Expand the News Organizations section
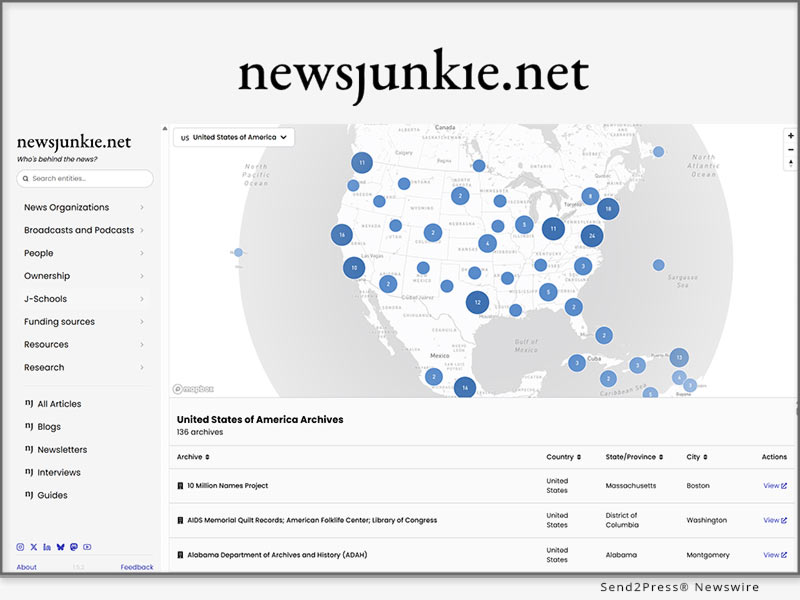800x600 pixels. pos(66,207)
